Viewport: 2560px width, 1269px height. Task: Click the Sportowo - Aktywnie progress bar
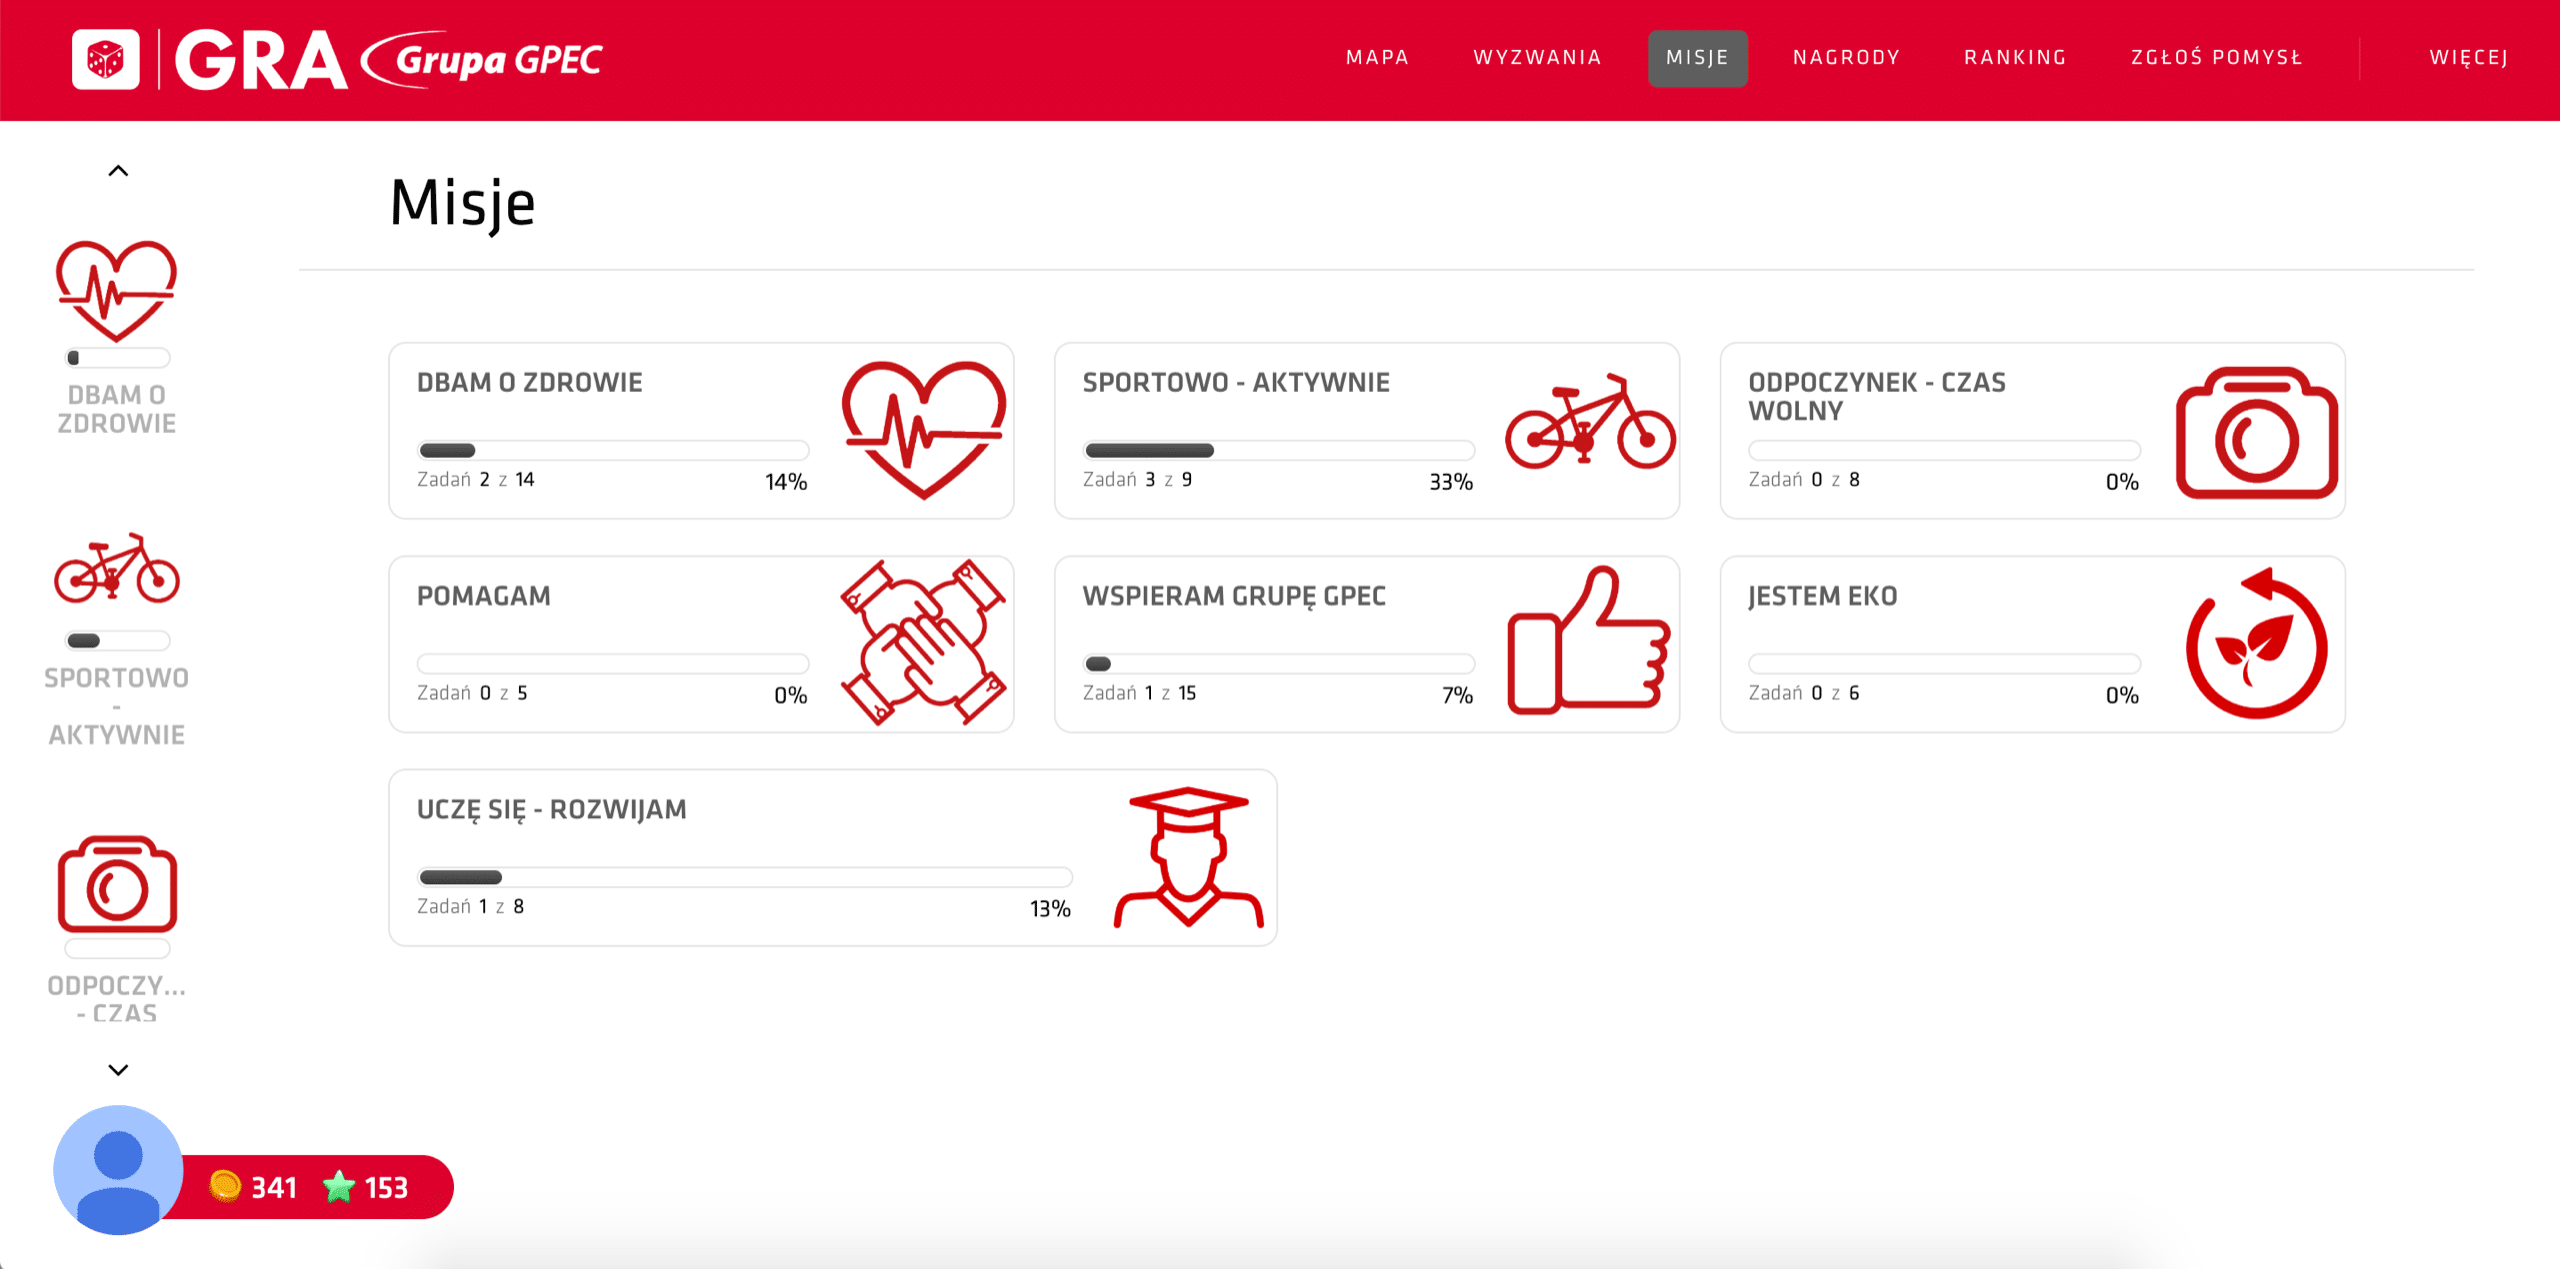[x=1278, y=450]
